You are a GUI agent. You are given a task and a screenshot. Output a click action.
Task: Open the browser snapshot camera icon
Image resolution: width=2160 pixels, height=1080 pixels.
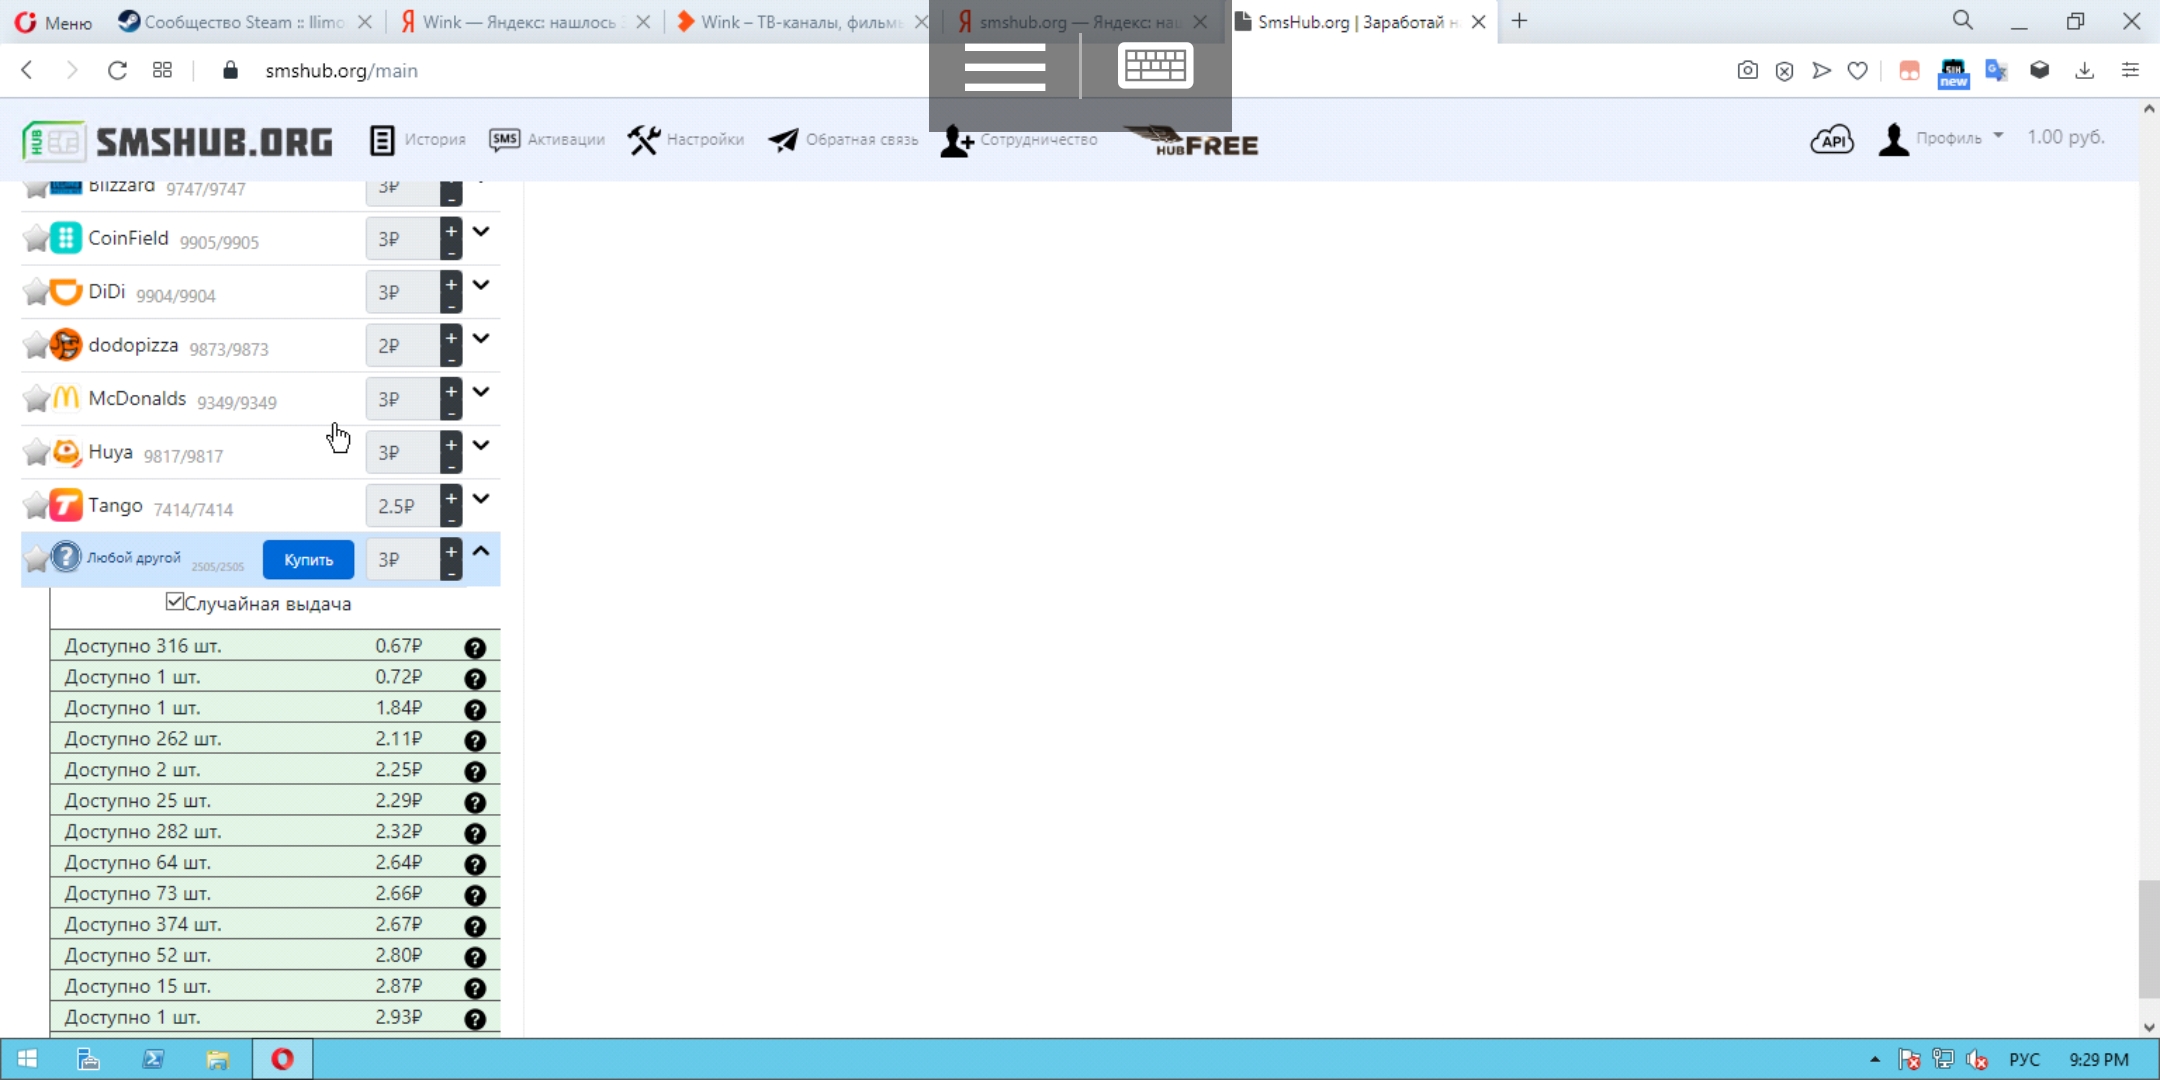(1747, 71)
